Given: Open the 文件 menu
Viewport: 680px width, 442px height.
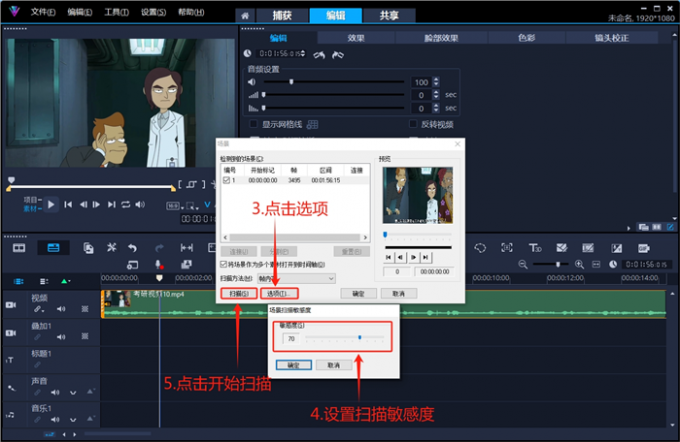Looking at the screenshot, I should point(42,12).
